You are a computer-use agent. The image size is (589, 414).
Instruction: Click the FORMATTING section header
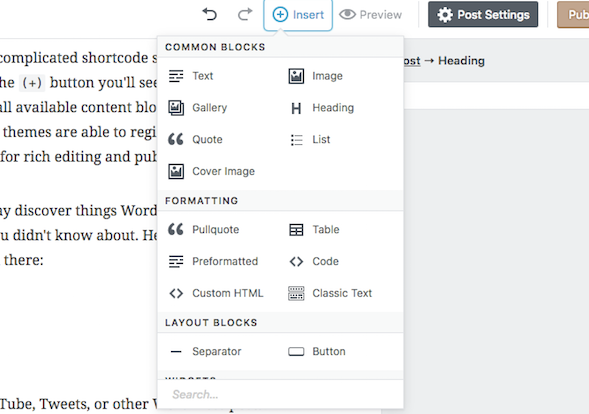pyautogui.click(x=201, y=201)
